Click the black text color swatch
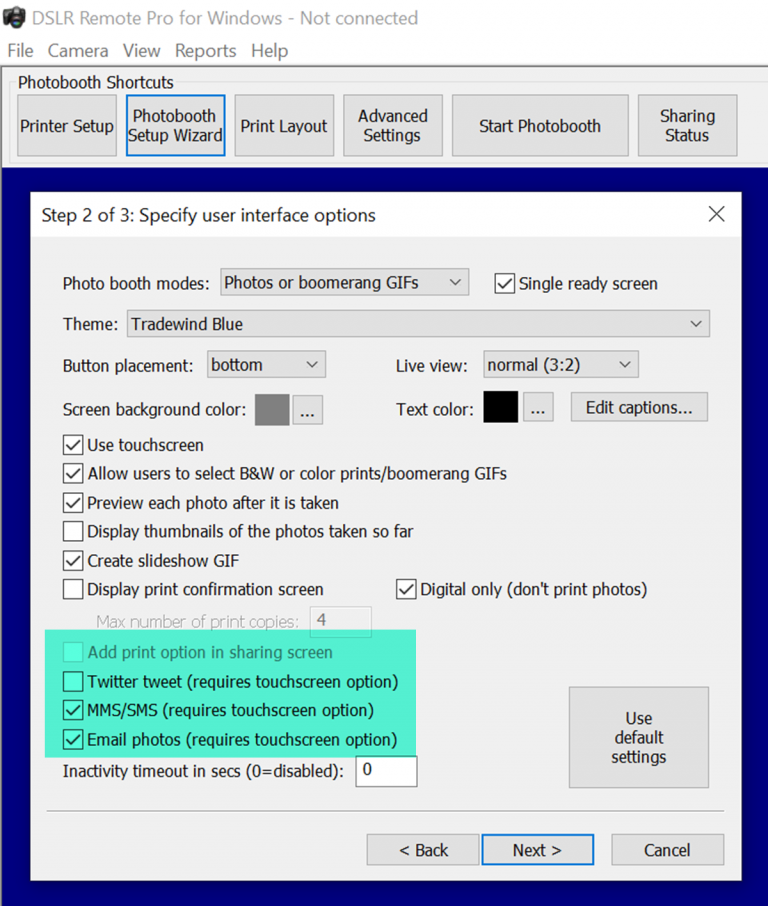 [x=500, y=407]
